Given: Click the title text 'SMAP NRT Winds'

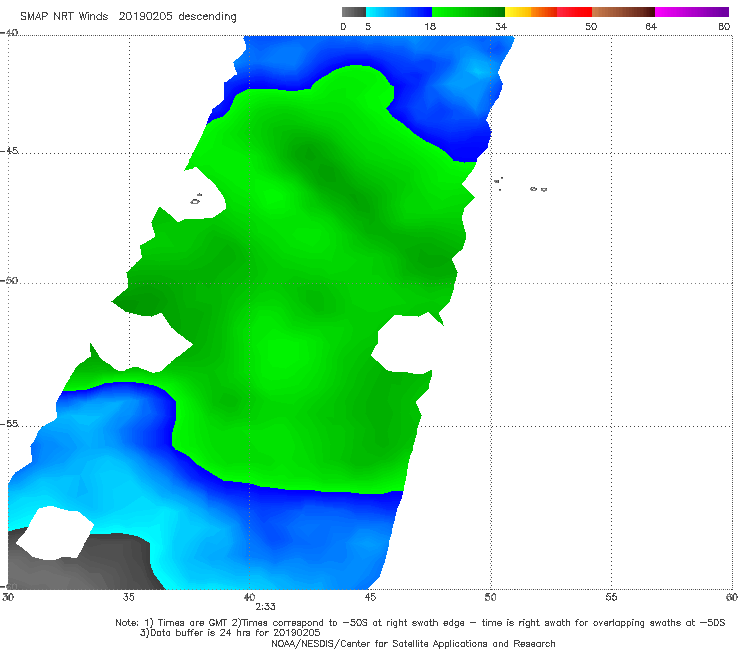Looking at the screenshot, I should (x=64, y=16).
